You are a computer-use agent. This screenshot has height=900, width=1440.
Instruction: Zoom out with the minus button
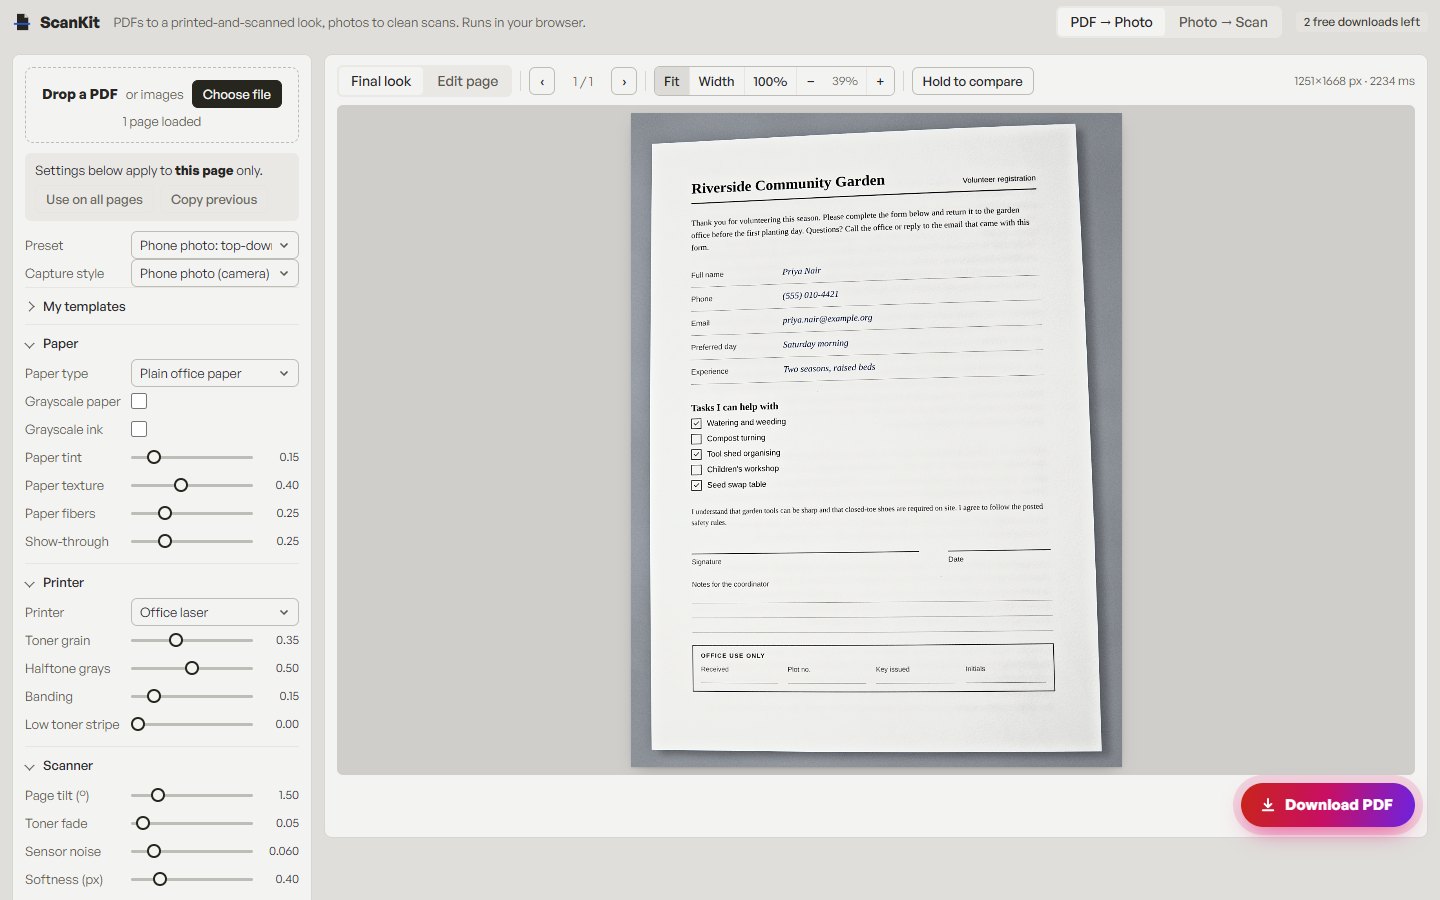[810, 81]
